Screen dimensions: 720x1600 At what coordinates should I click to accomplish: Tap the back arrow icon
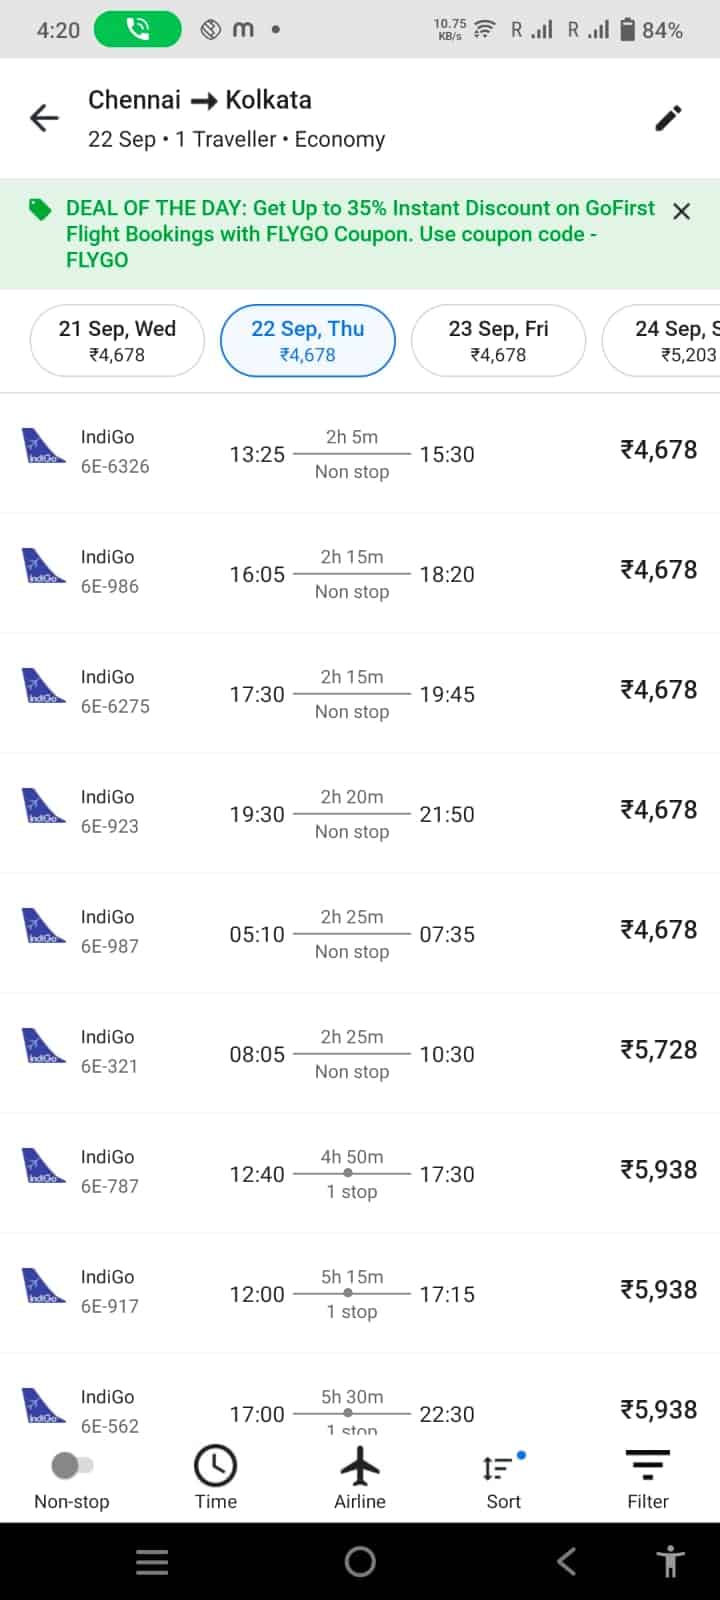point(45,119)
